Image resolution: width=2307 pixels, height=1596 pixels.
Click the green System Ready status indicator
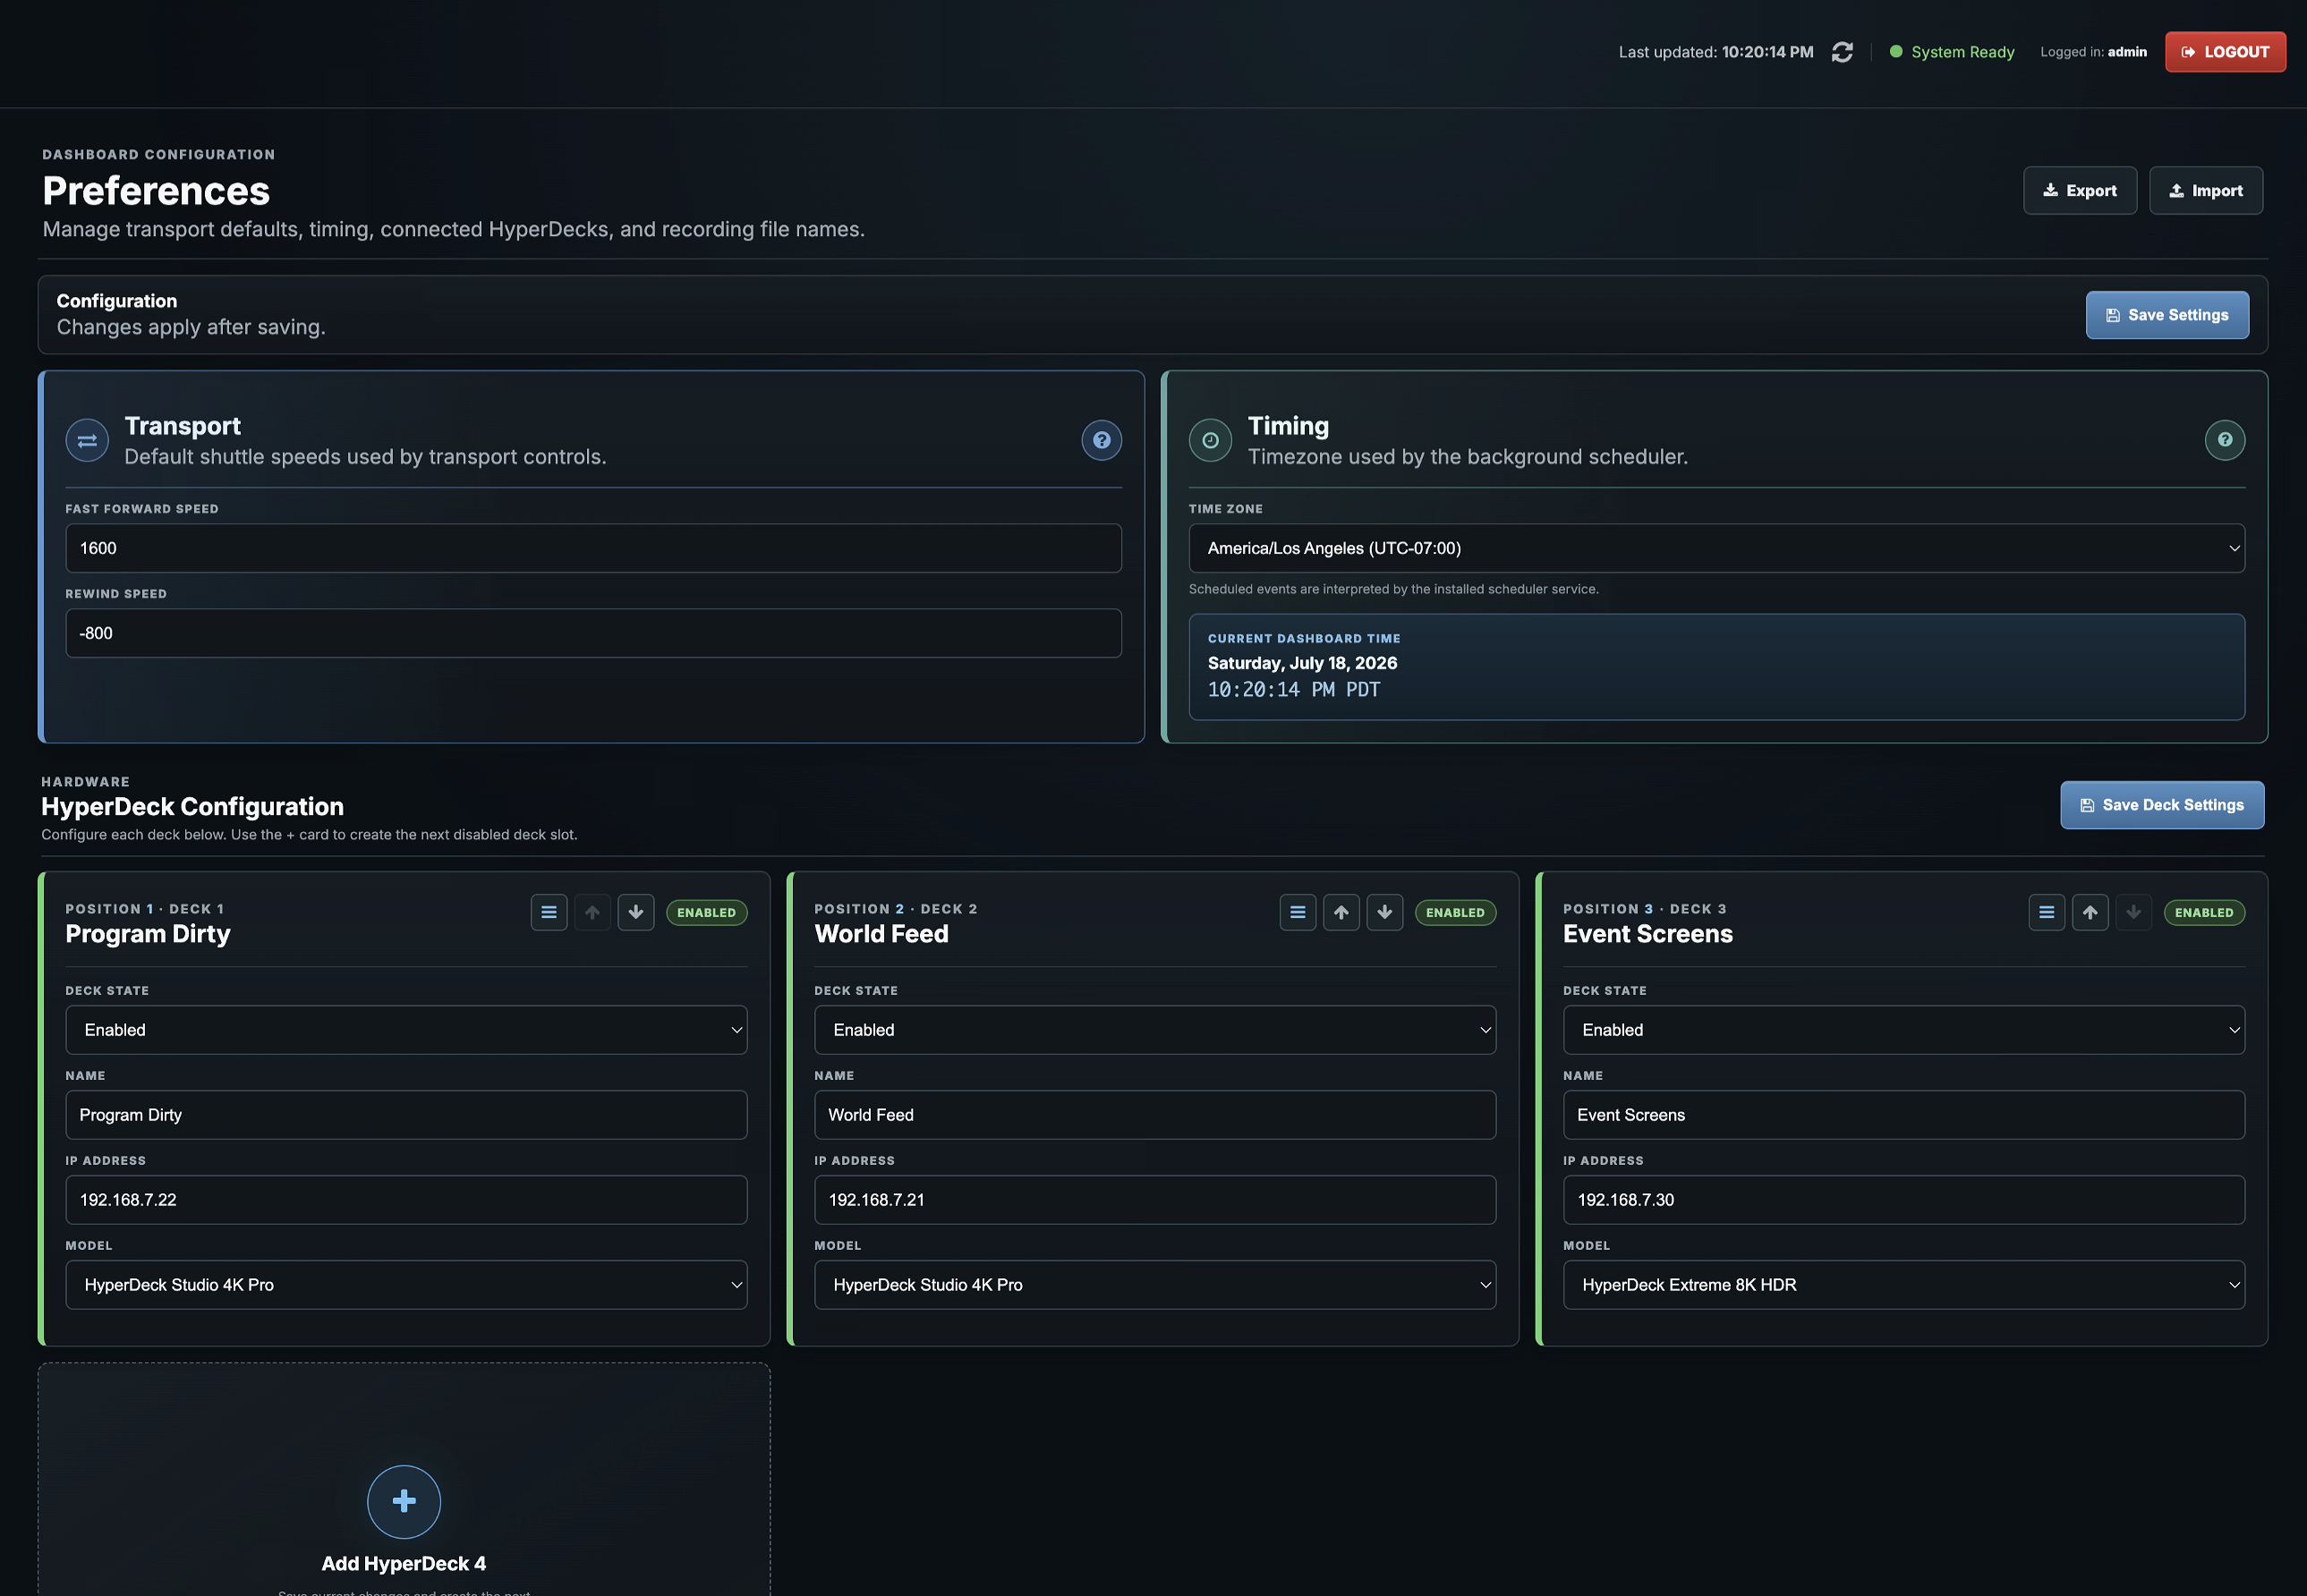click(1952, 52)
